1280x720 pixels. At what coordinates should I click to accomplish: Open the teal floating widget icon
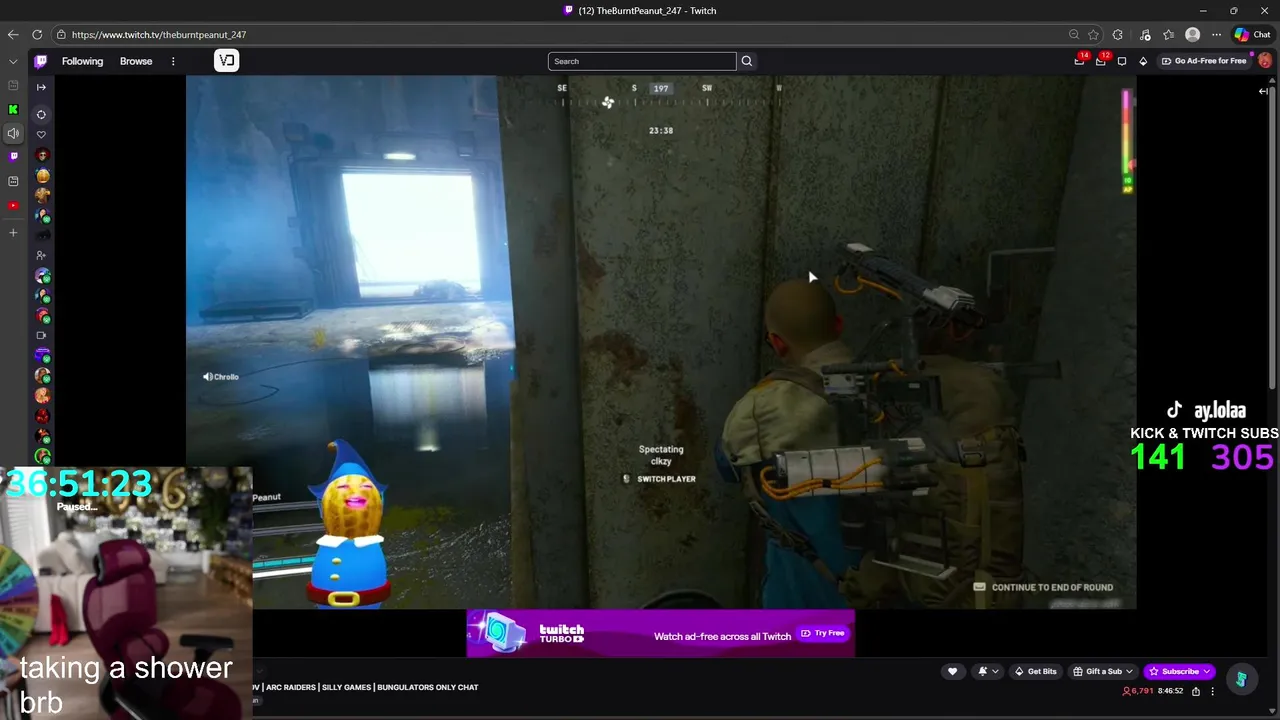[1241, 679]
